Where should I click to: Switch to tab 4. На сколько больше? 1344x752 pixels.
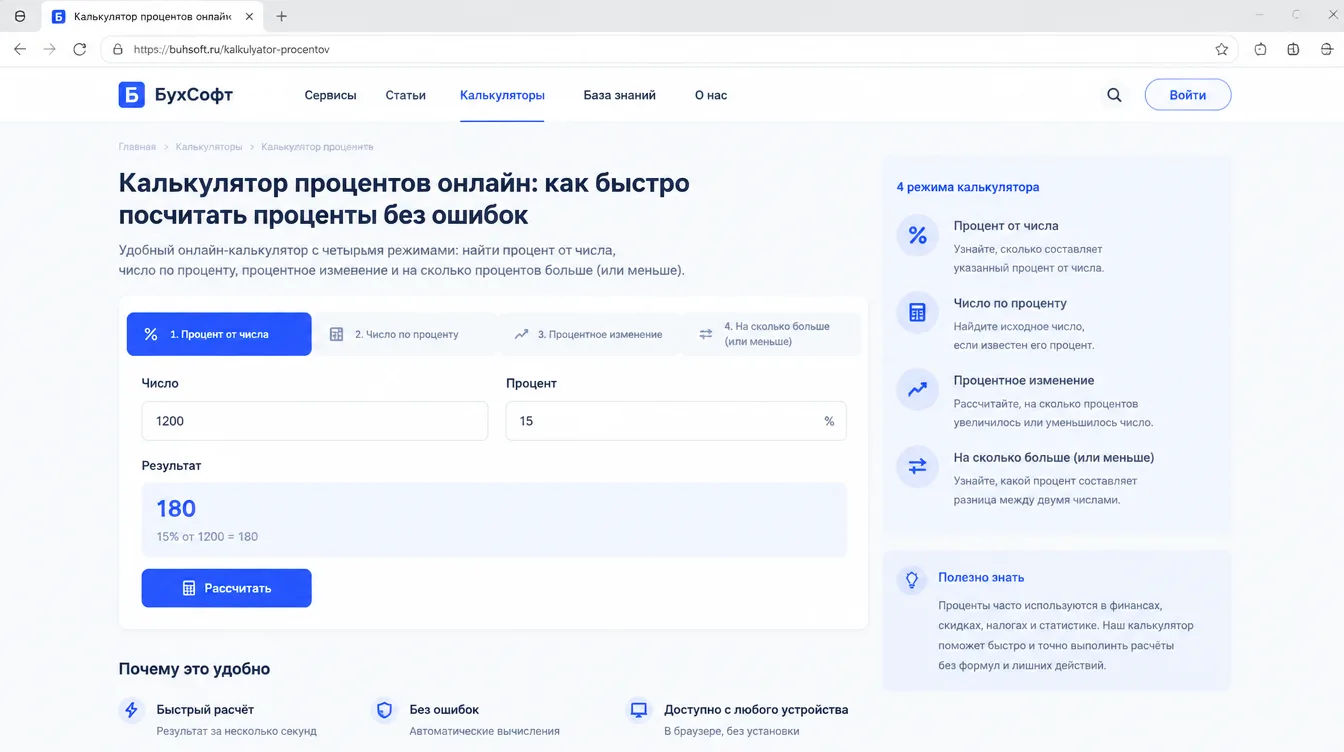pyautogui.click(x=771, y=334)
